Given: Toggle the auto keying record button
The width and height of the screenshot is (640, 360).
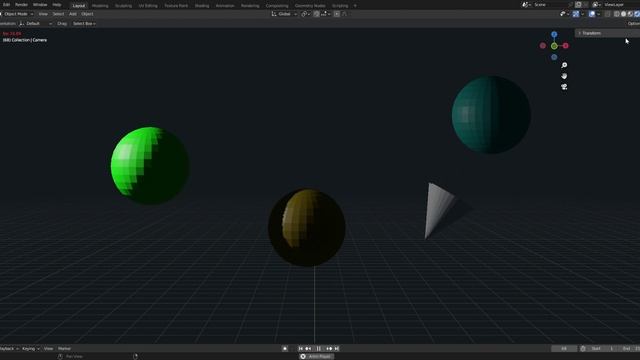Looking at the screenshot, I should 285,349.
